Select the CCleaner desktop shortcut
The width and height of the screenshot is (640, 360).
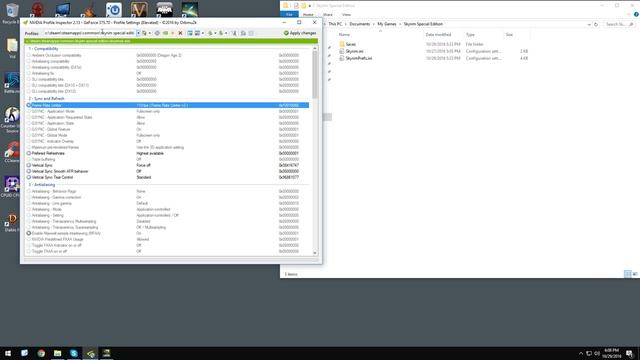pyautogui.click(x=12, y=152)
